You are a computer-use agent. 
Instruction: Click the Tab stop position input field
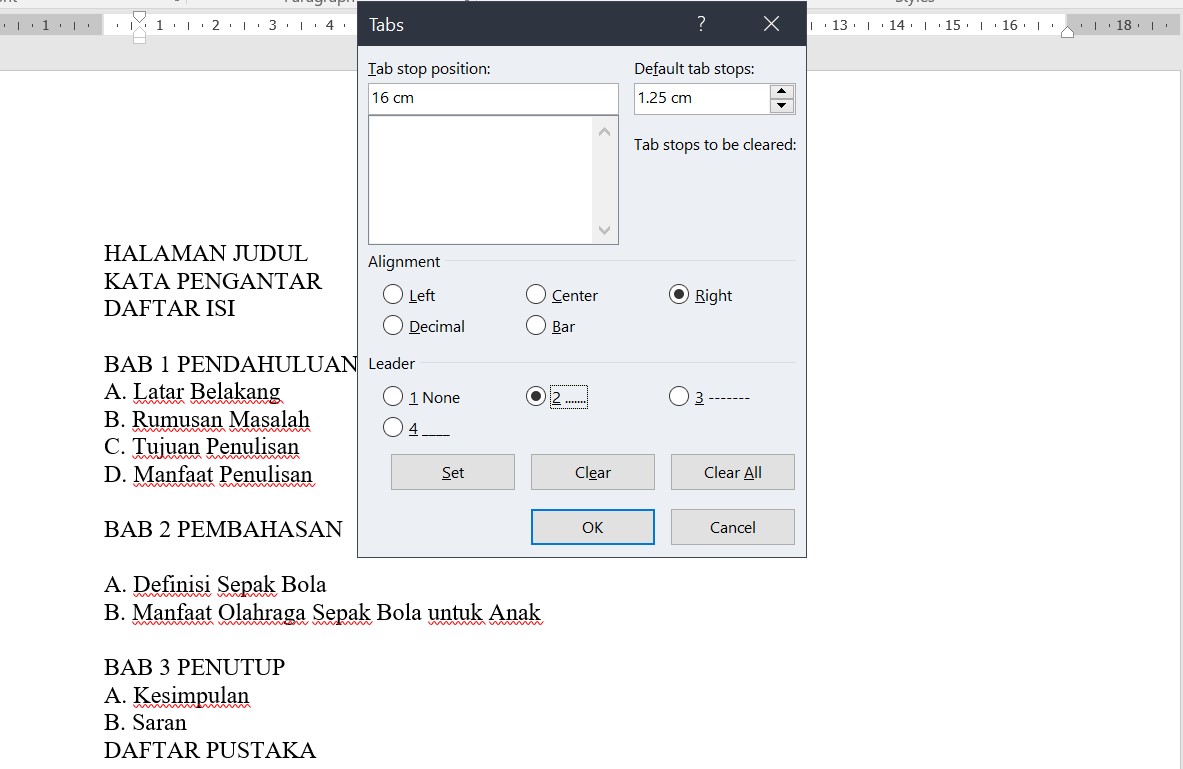493,98
